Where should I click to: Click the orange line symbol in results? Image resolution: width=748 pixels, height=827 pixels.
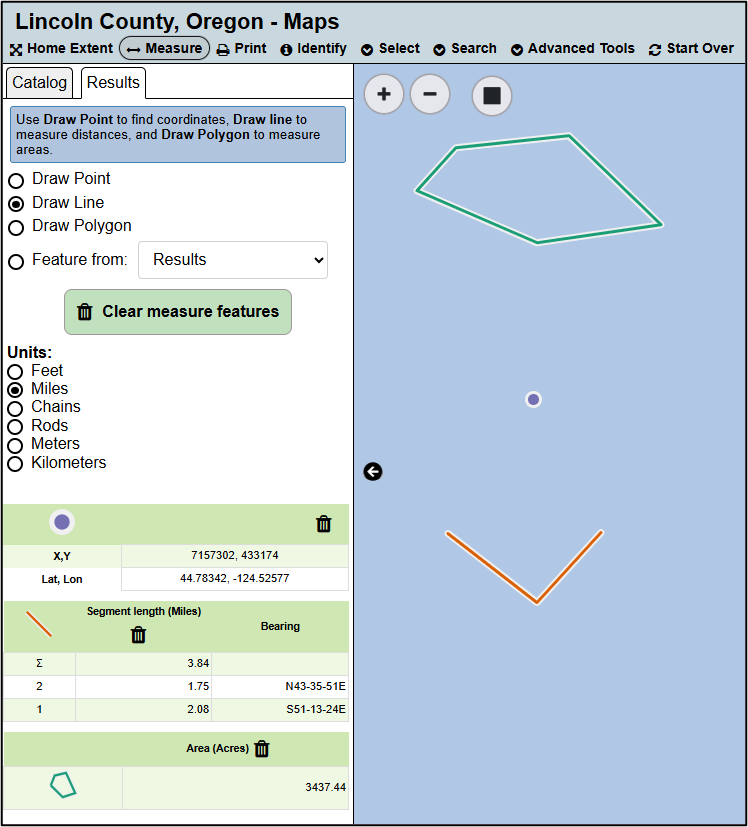click(39, 624)
